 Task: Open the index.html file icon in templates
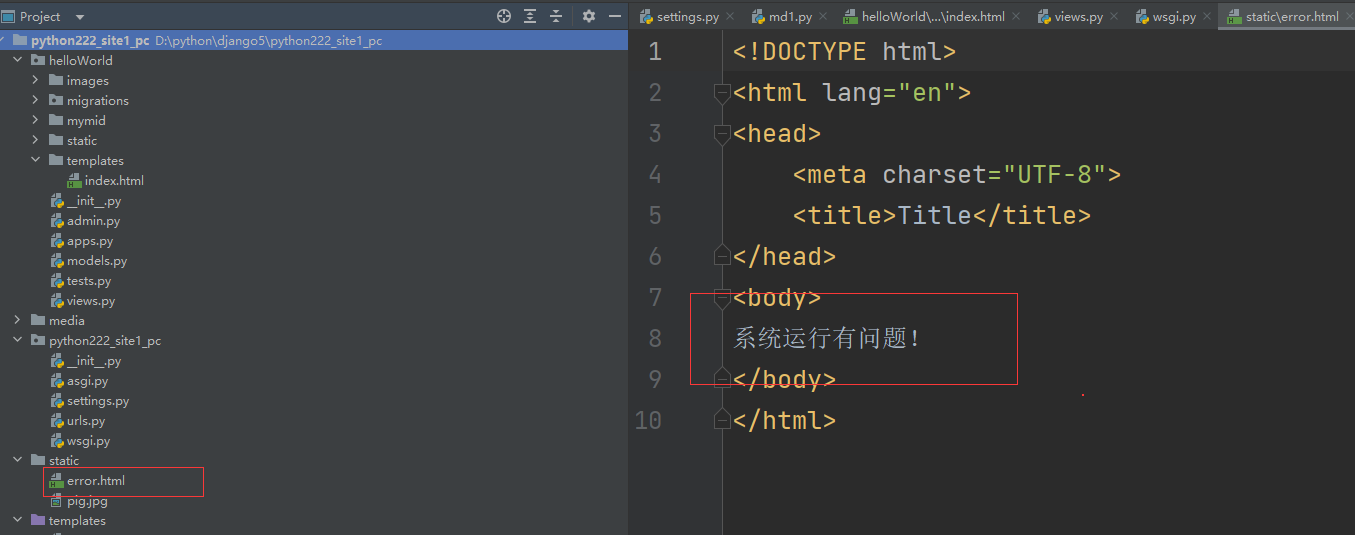[74, 181]
